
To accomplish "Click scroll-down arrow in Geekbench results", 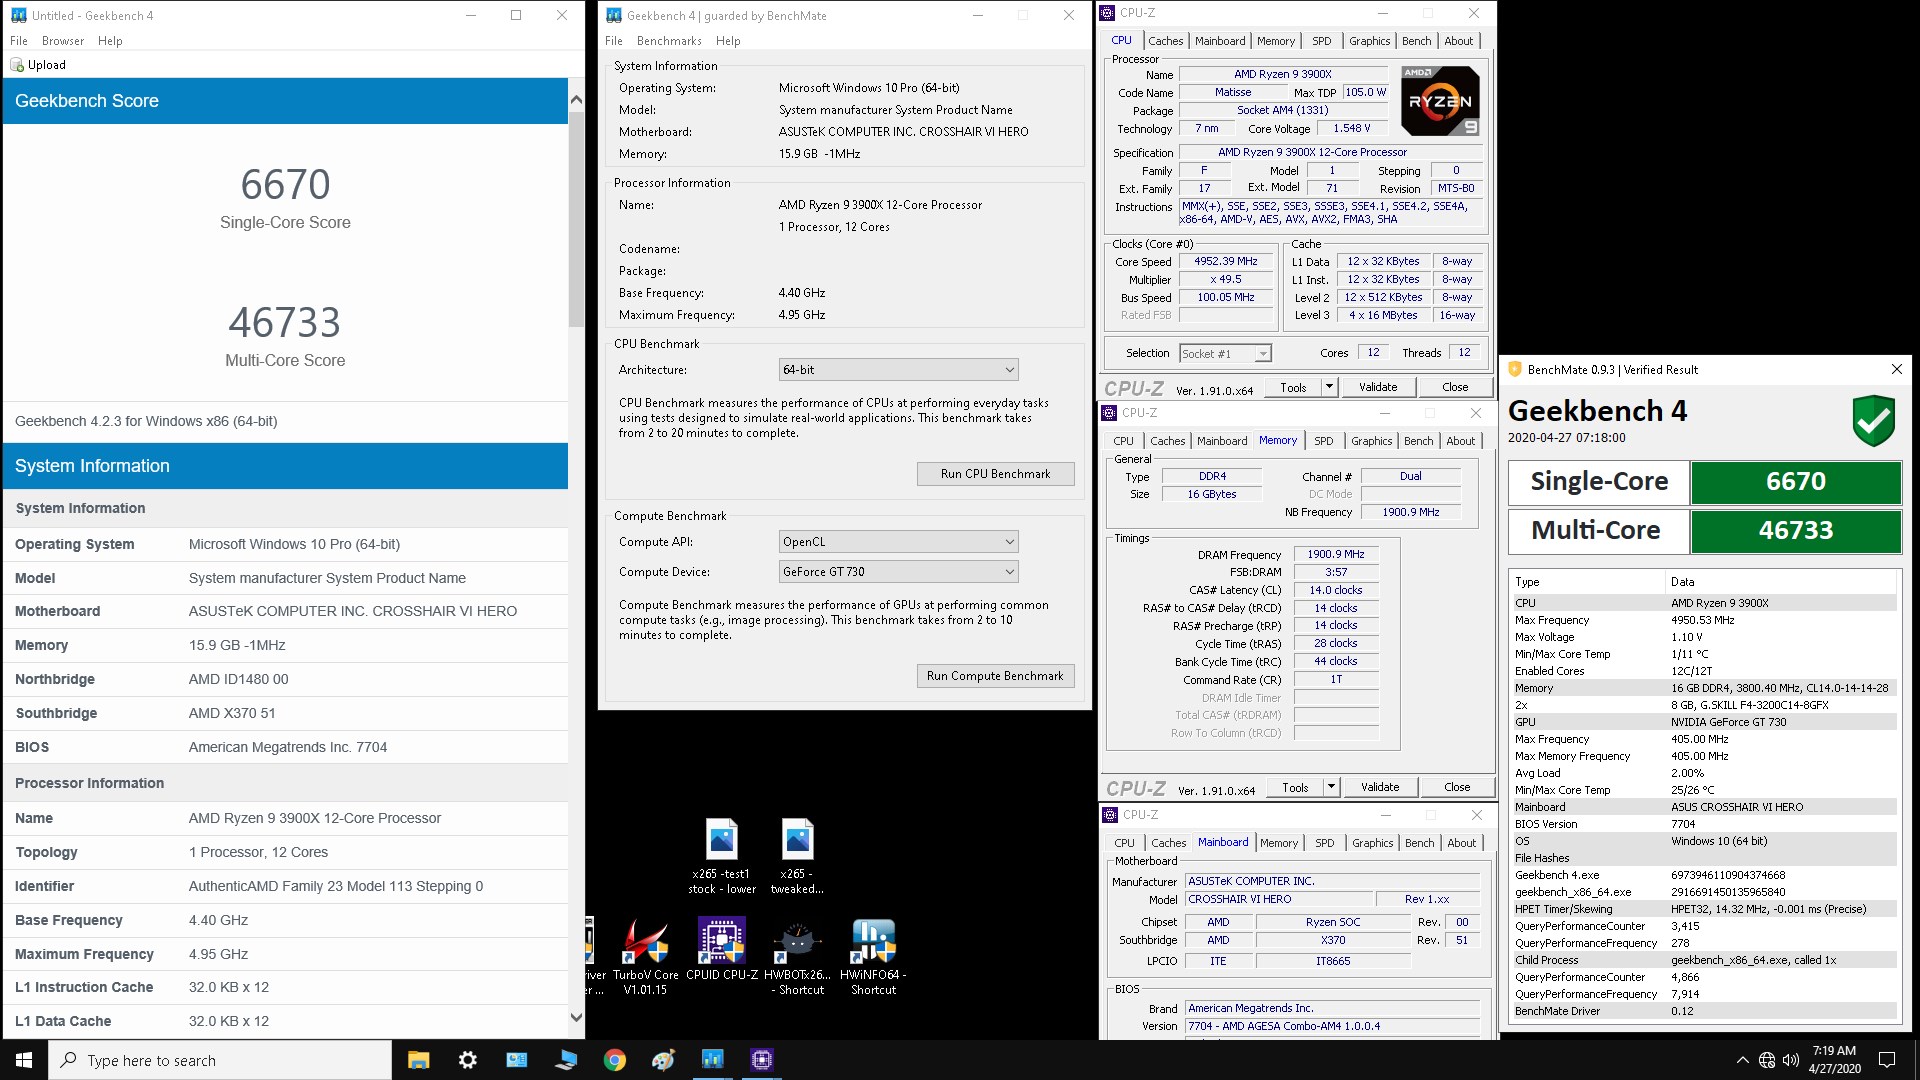I will click(x=576, y=1018).
